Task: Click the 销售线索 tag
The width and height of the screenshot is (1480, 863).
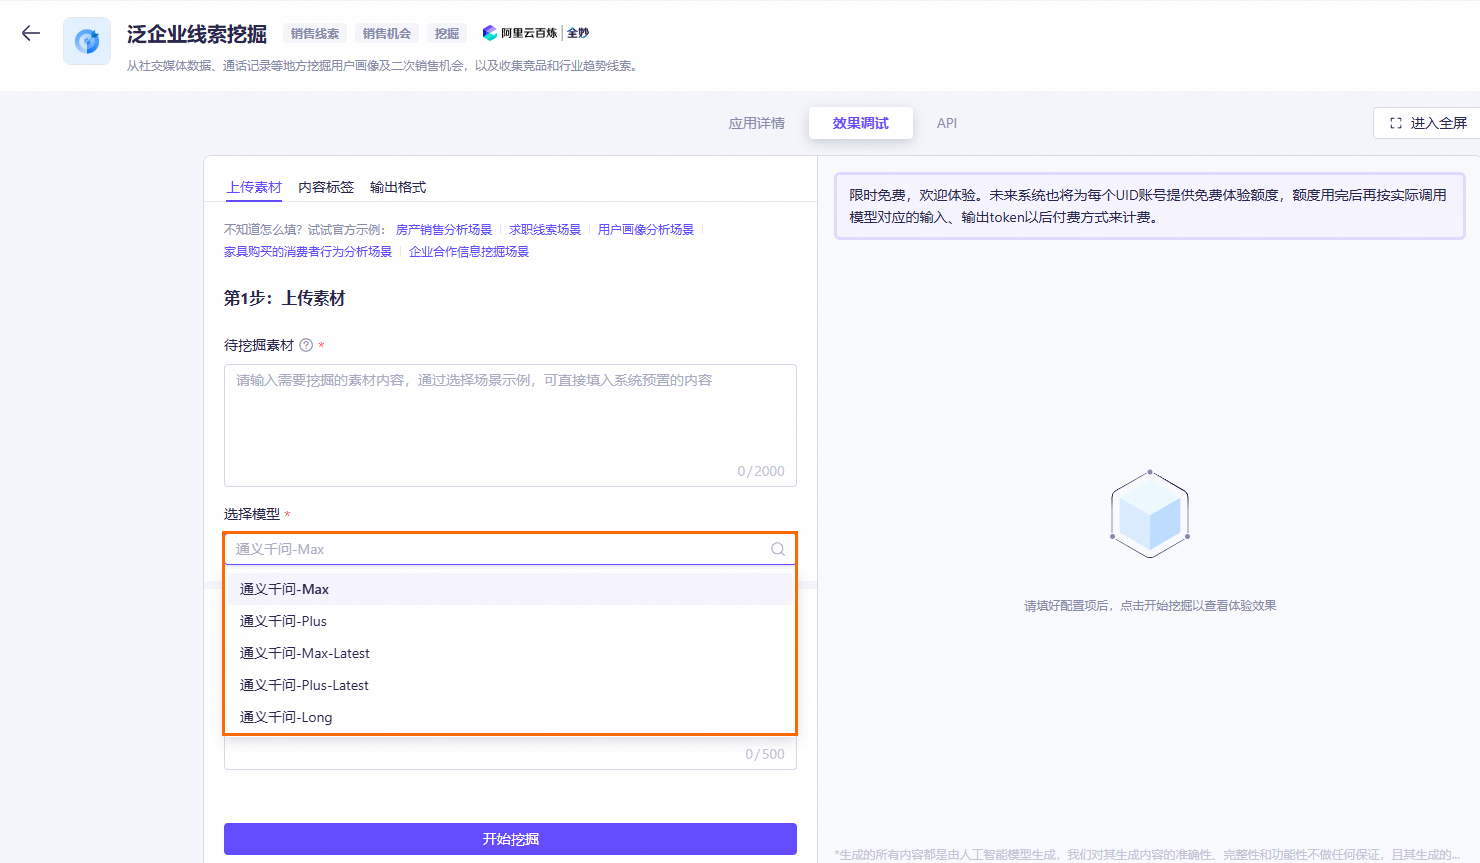Action: pyautogui.click(x=315, y=33)
